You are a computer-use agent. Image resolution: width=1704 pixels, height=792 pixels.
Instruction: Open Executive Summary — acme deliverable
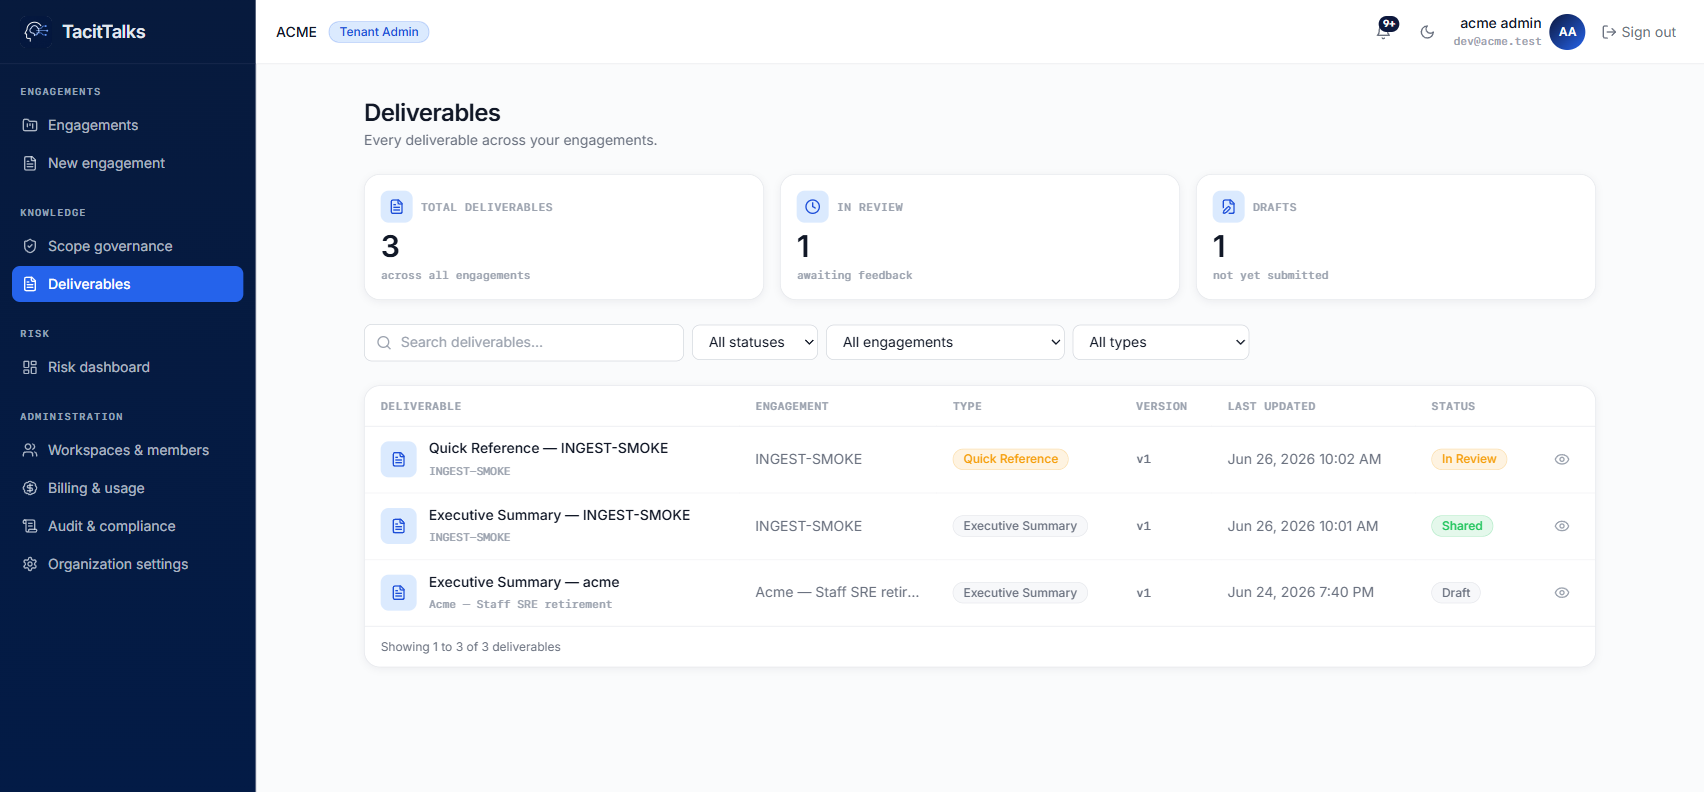pyautogui.click(x=524, y=582)
